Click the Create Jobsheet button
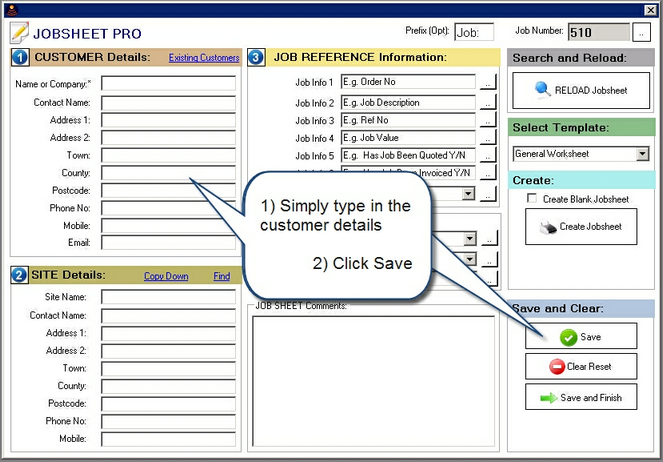 coord(581,227)
